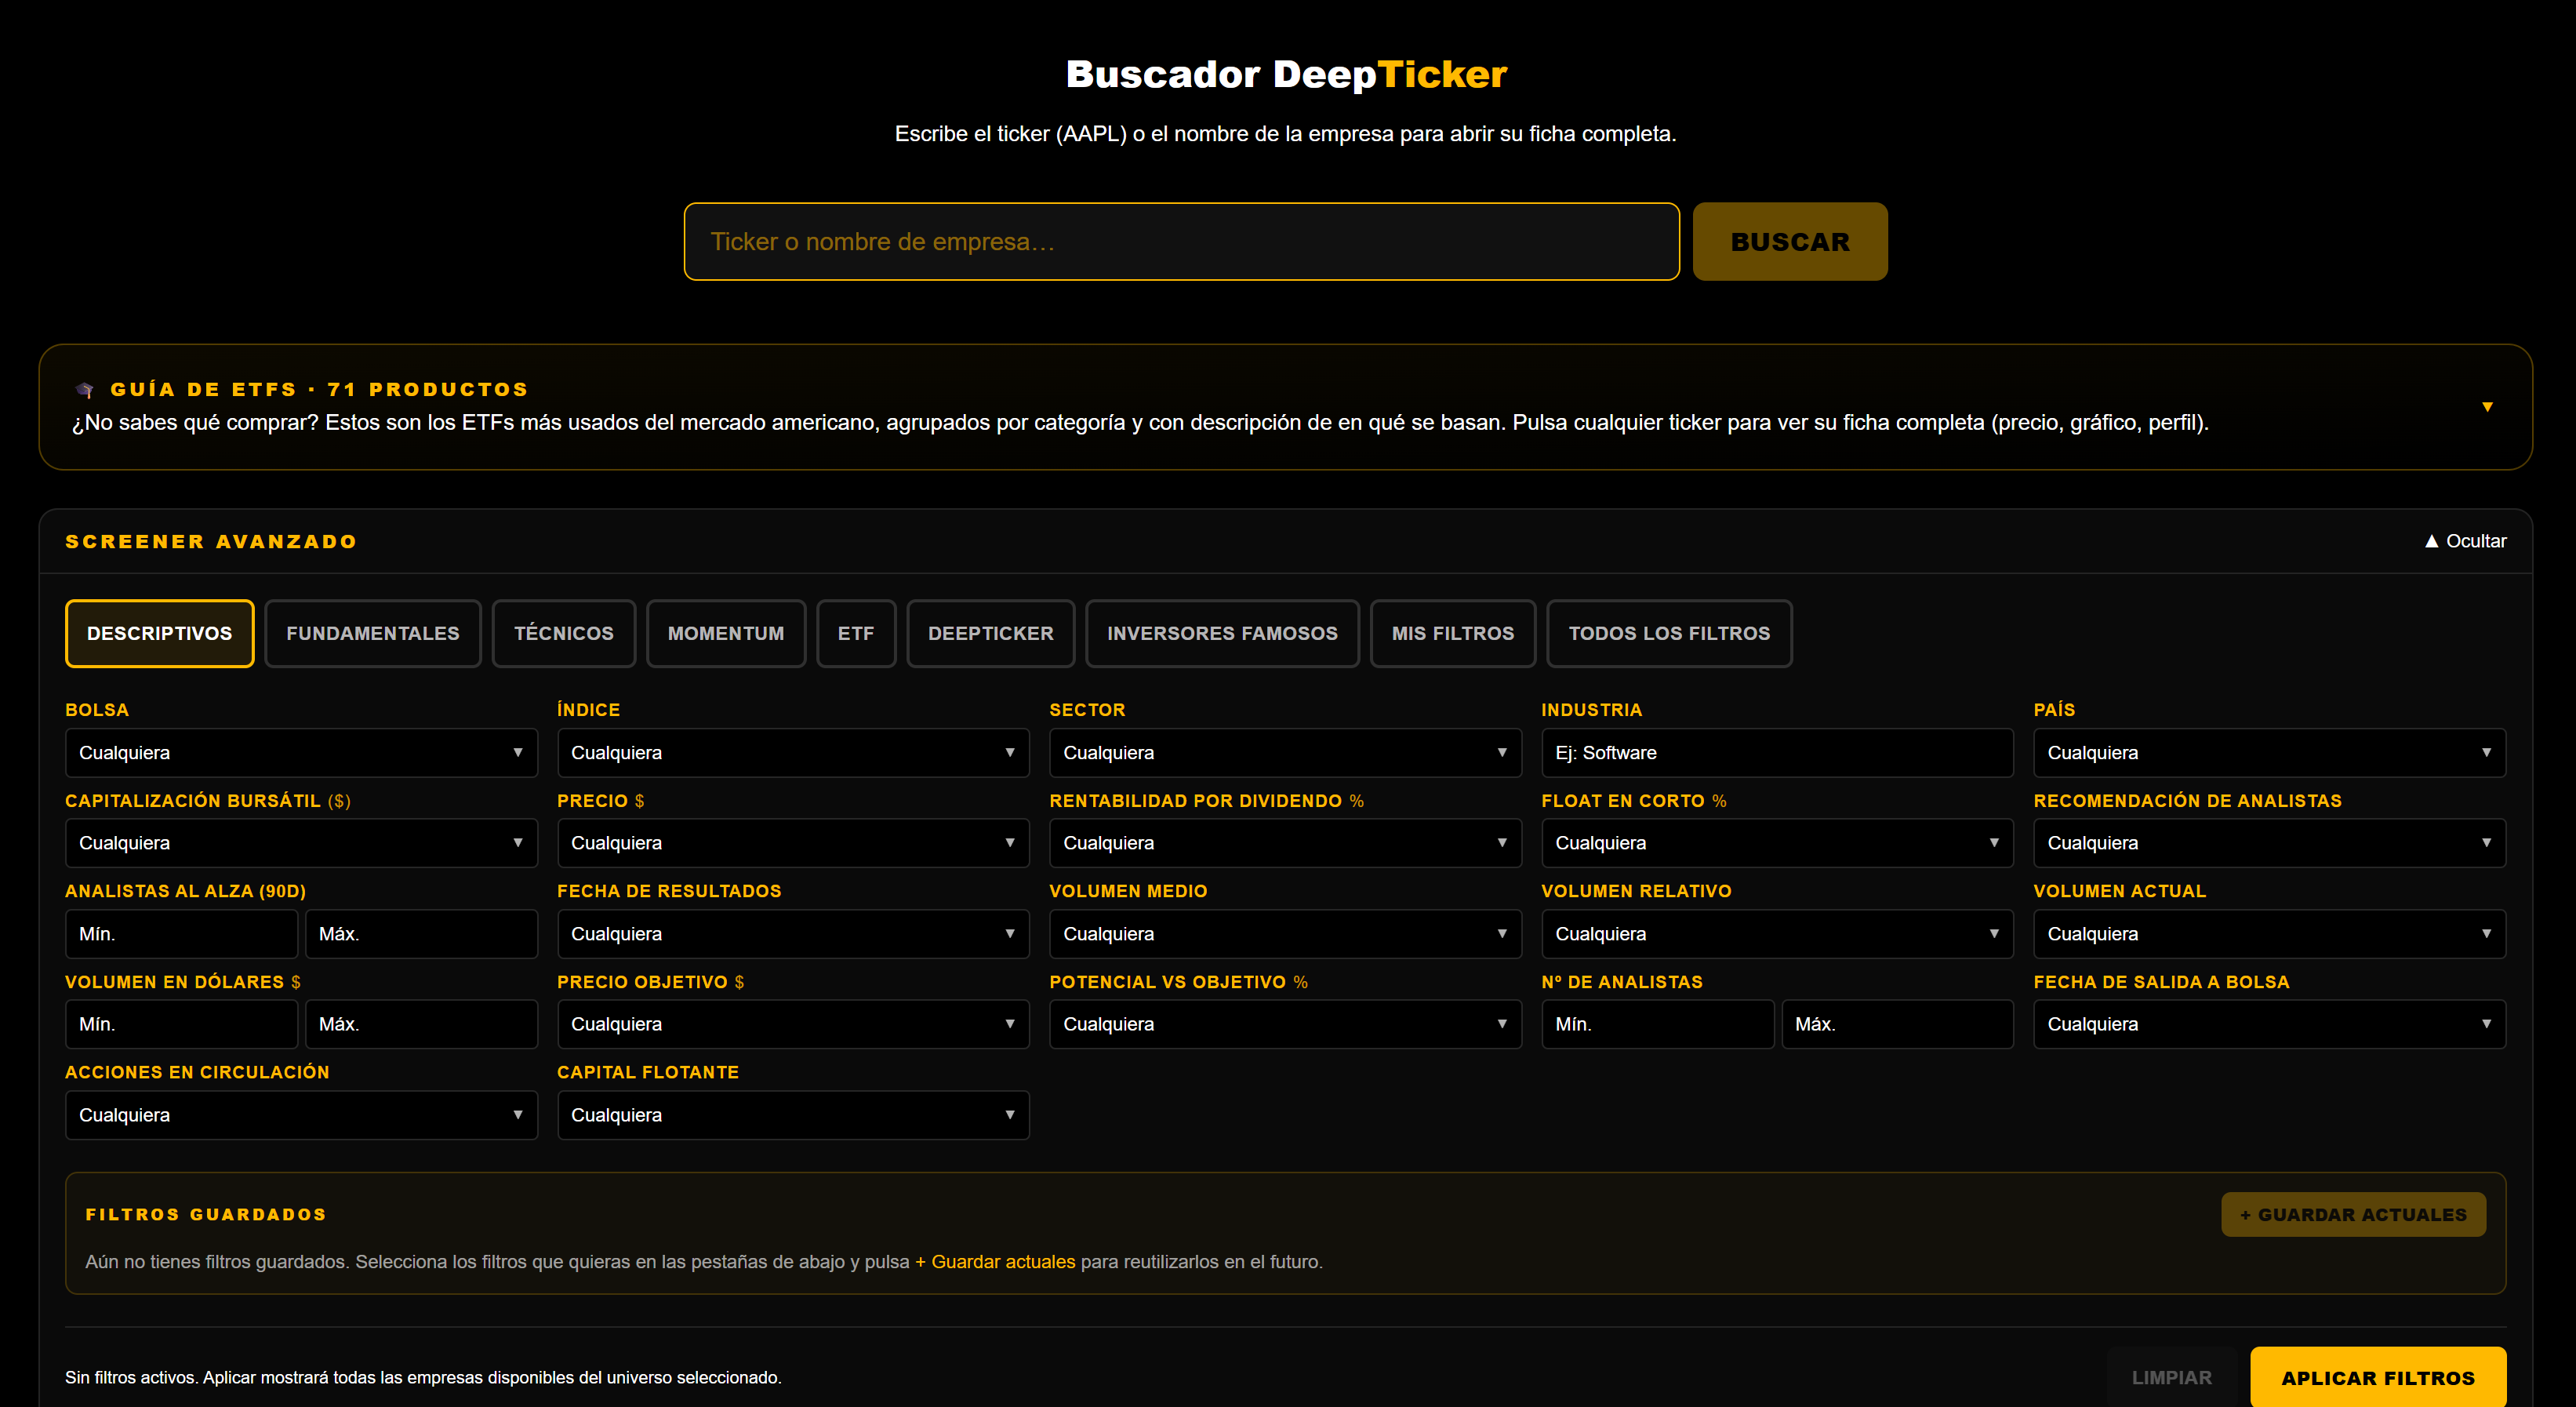
Task: Click the Mín. field under Nº de Analistas
Action: click(1657, 1024)
